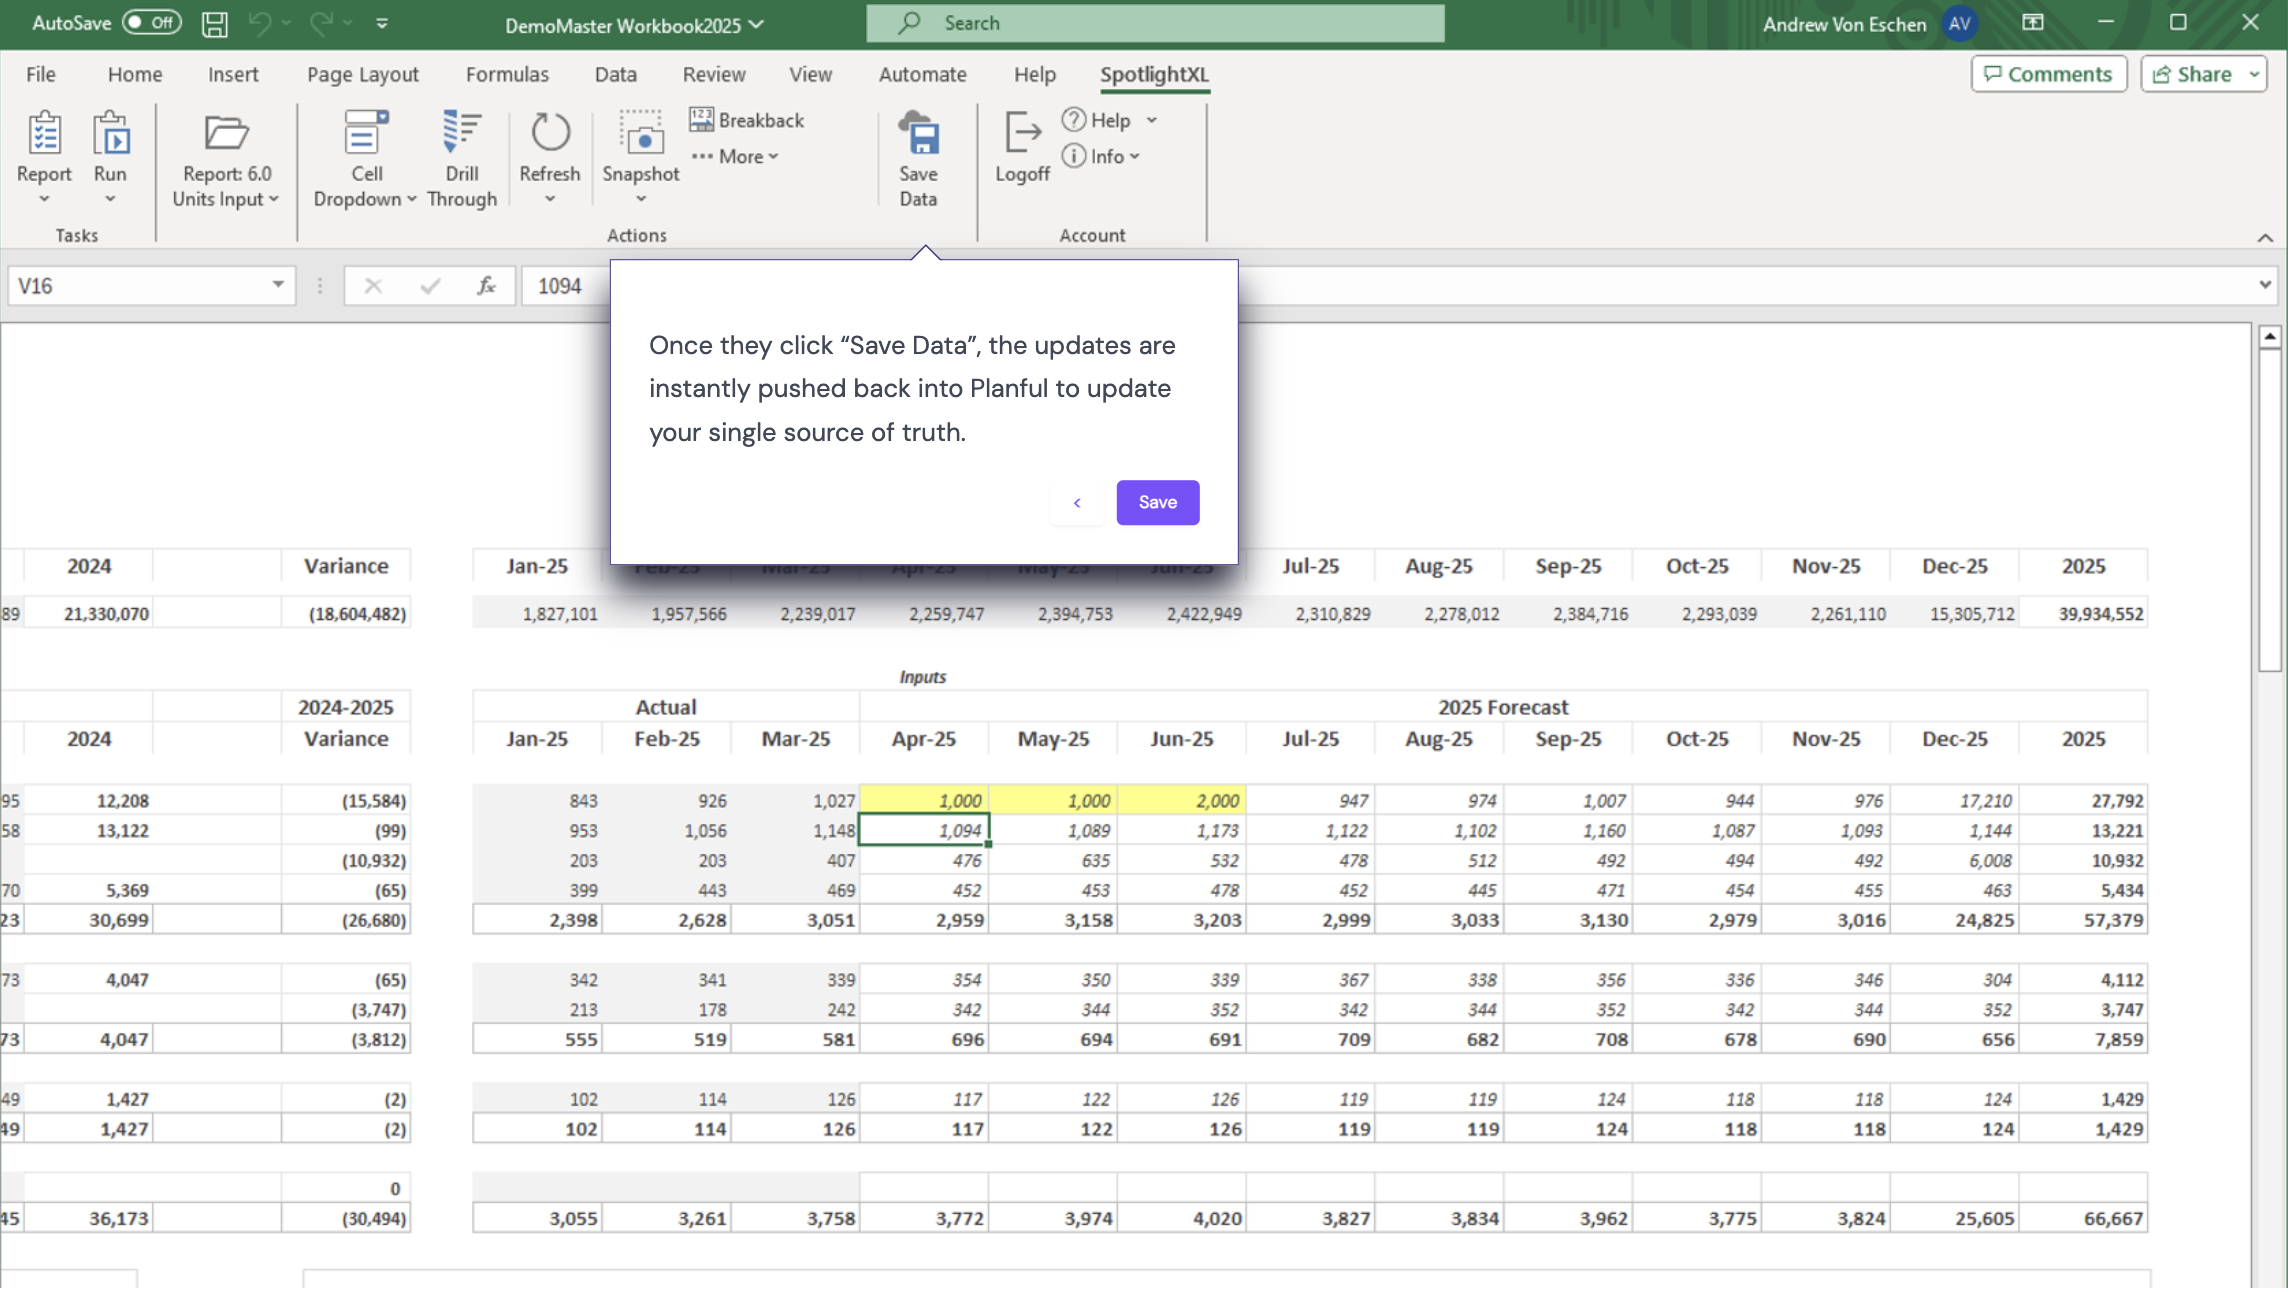This screenshot has width=2288, height=1292.
Task: Open the Name Box dropdown showing V16
Action: pyautogui.click(x=277, y=285)
